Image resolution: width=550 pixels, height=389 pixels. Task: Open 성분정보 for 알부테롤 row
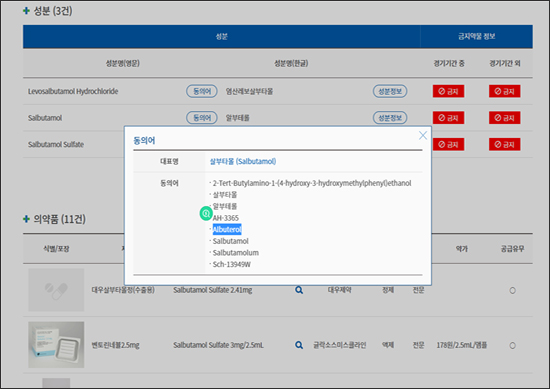tap(390, 118)
